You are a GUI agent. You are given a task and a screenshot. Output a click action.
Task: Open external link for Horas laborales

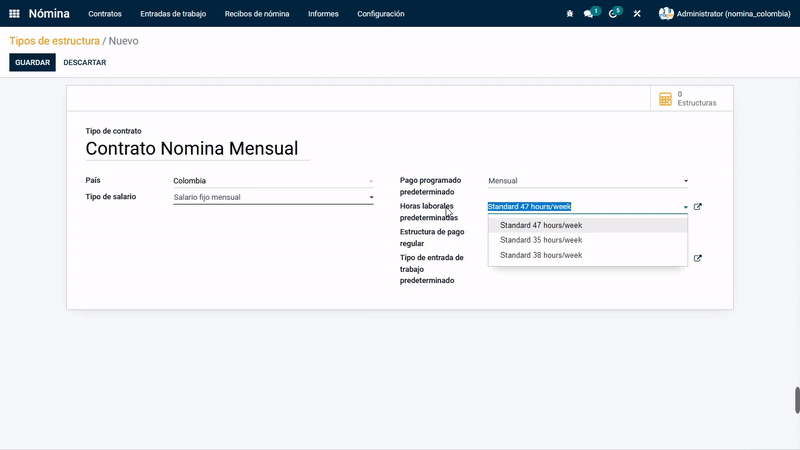coord(698,207)
